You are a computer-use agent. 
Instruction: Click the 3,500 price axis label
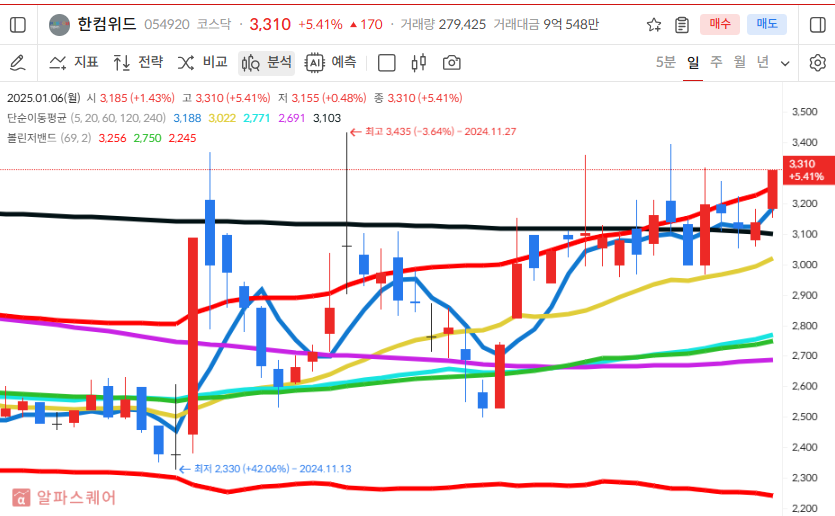[804, 112]
